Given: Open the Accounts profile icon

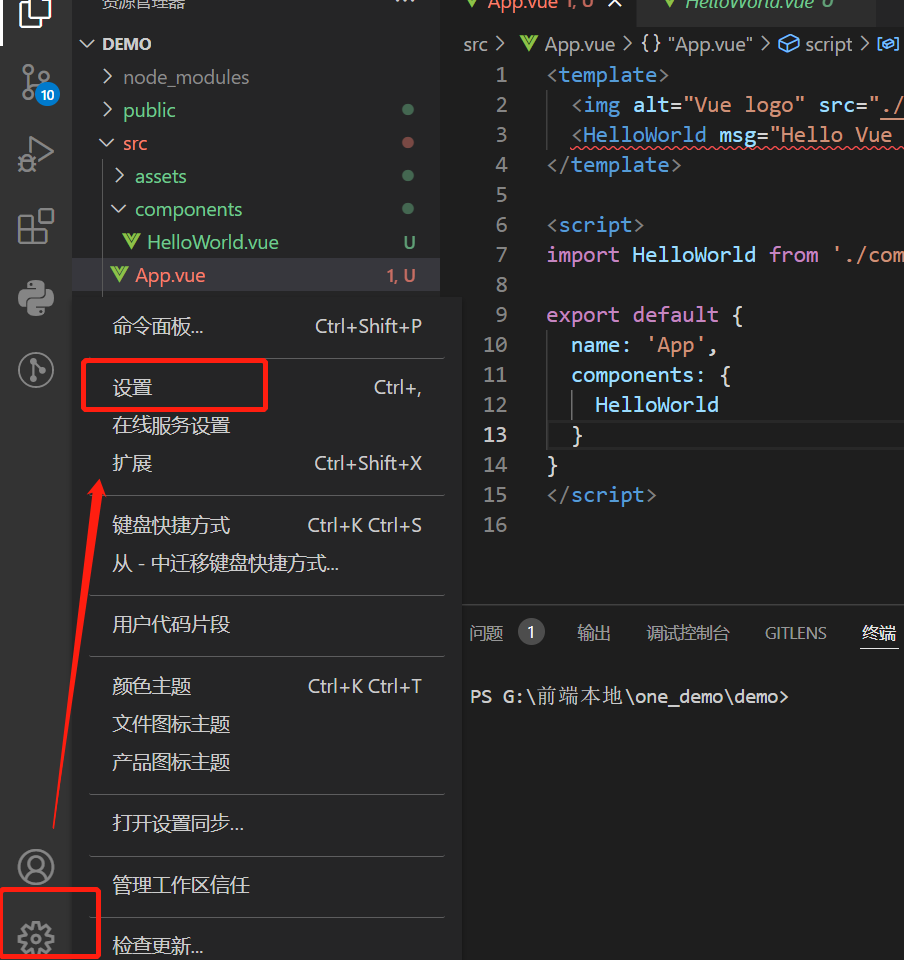Looking at the screenshot, I should click(35, 866).
